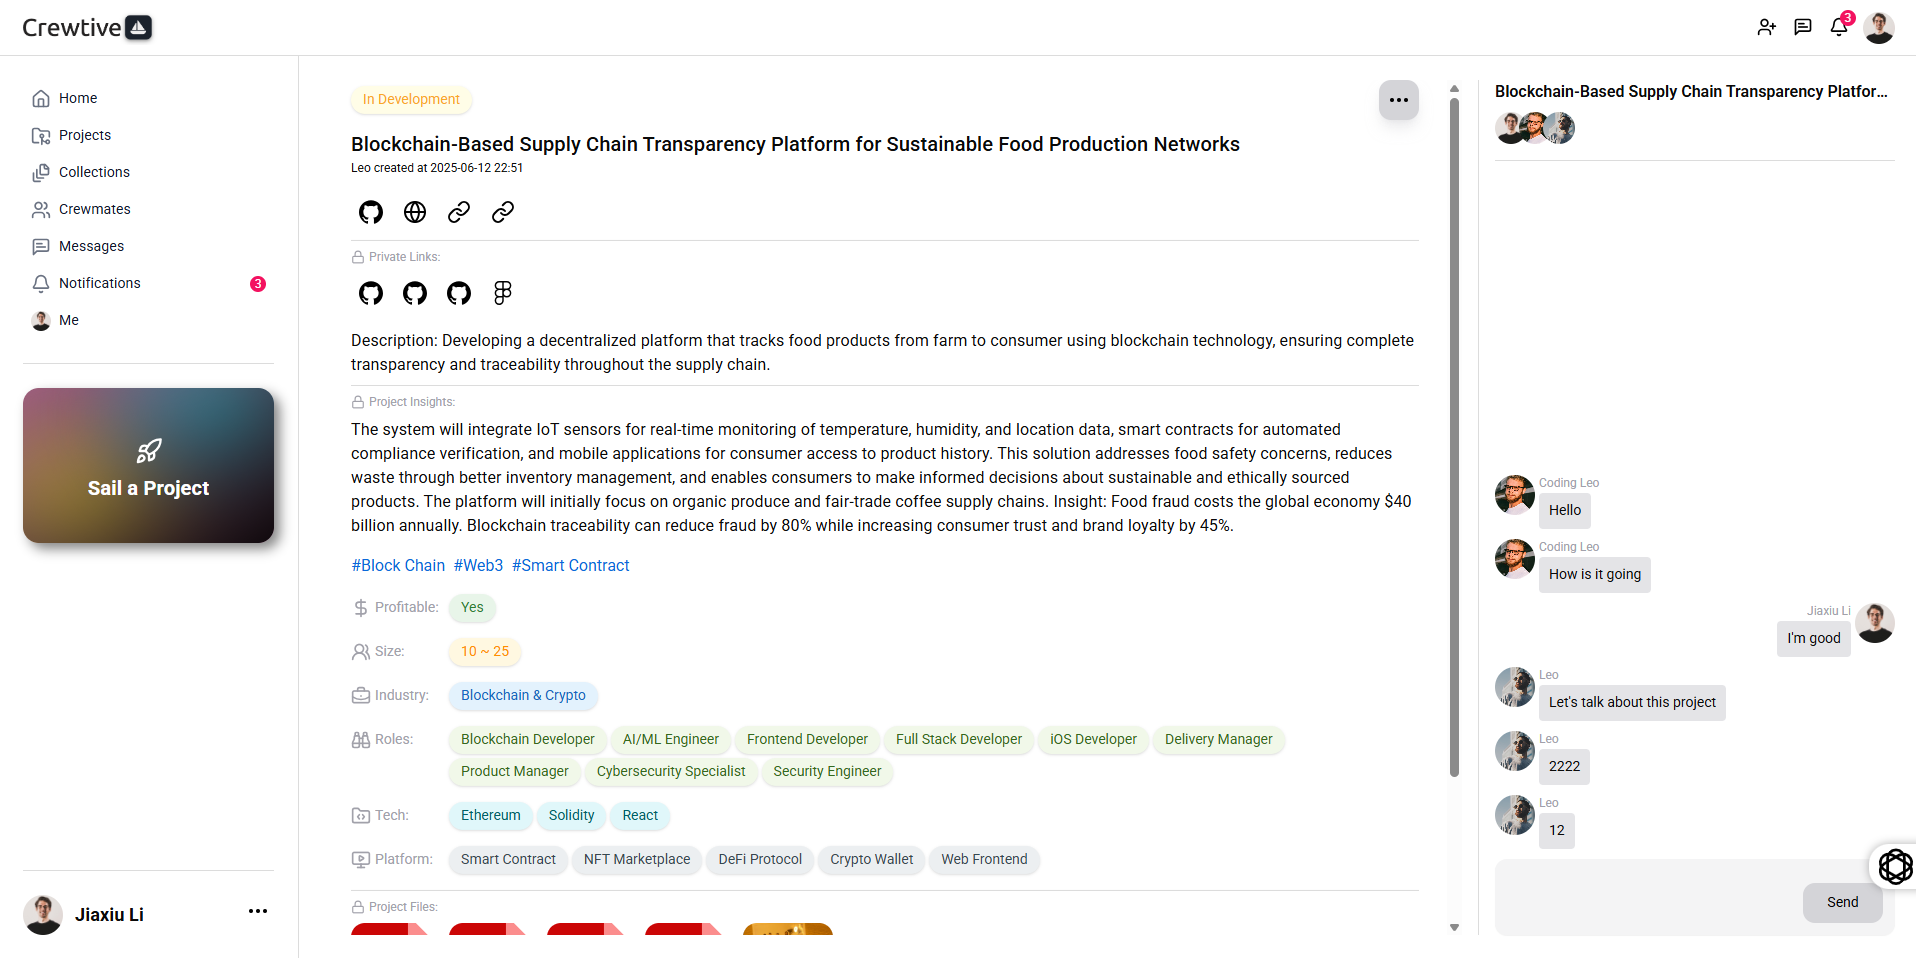
Task: Open the notifications bell in header
Action: 1839,27
